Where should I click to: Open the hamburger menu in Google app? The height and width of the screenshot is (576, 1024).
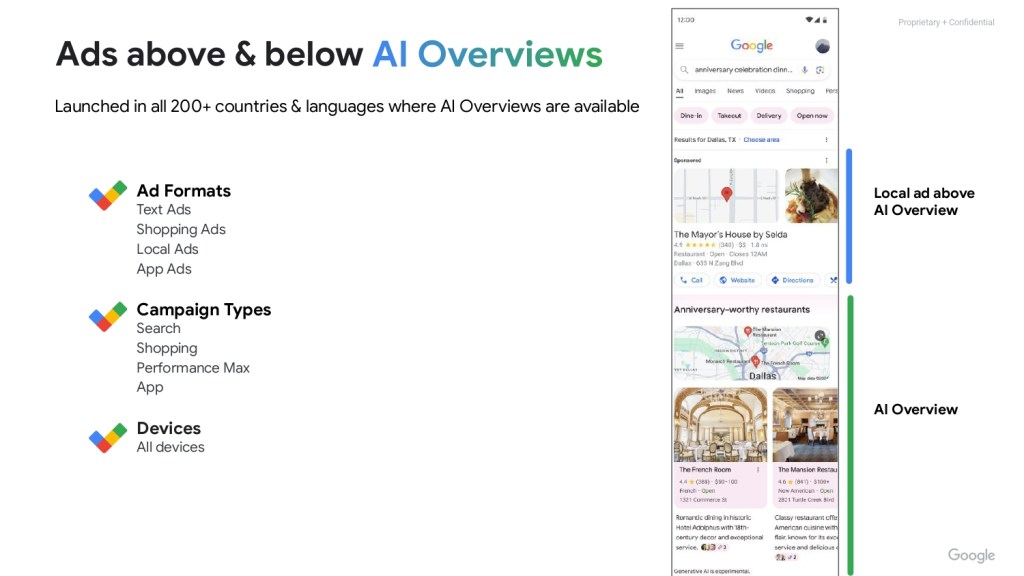(x=680, y=46)
